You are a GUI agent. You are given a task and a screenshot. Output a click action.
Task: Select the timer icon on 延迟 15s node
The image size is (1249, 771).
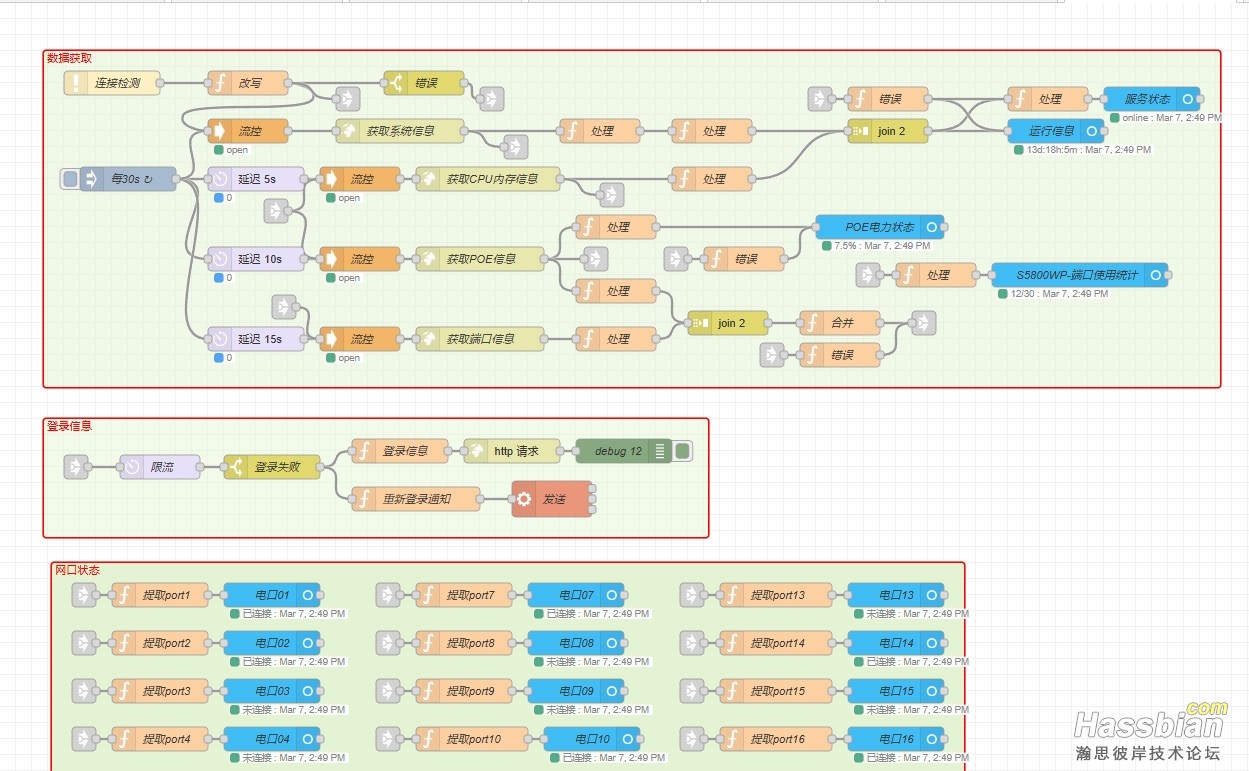[220, 339]
